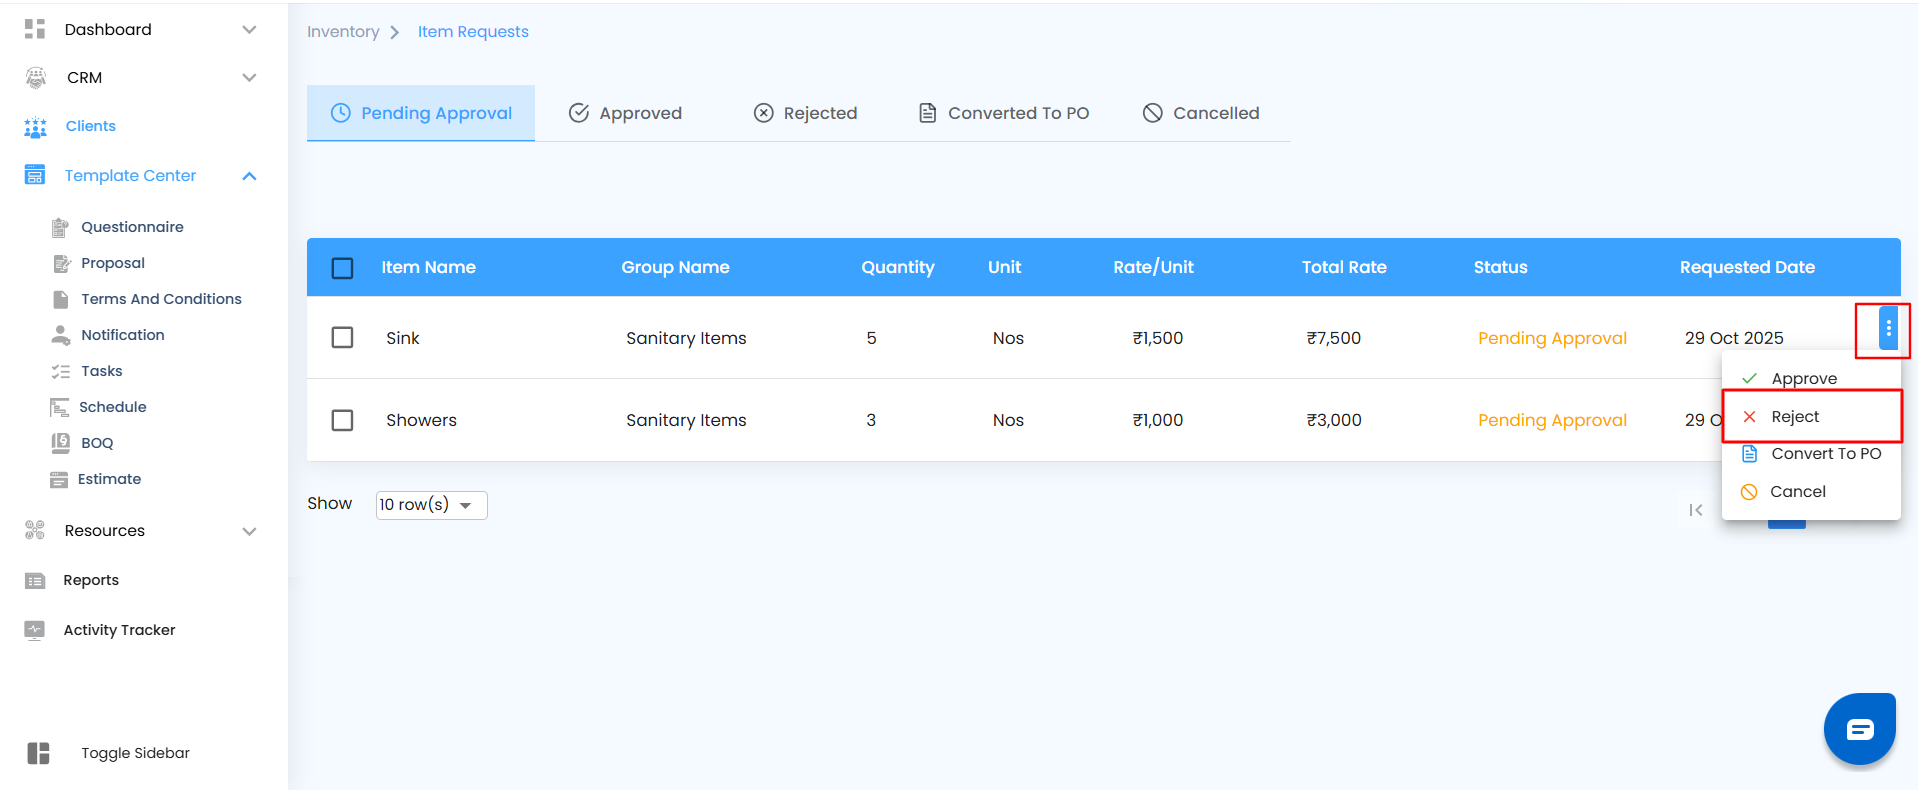Open the Proposal template item
The height and width of the screenshot is (790, 1918).
coord(113,263)
